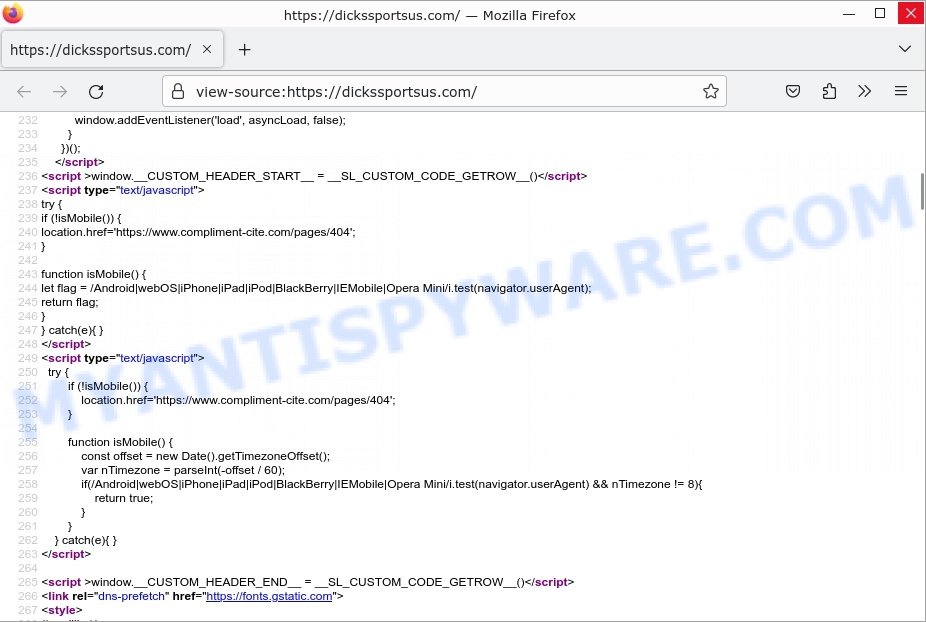Image resolution: width=926 pixels, height=622 pixels.
Task: Go back one page
Action: pos(24,92)
